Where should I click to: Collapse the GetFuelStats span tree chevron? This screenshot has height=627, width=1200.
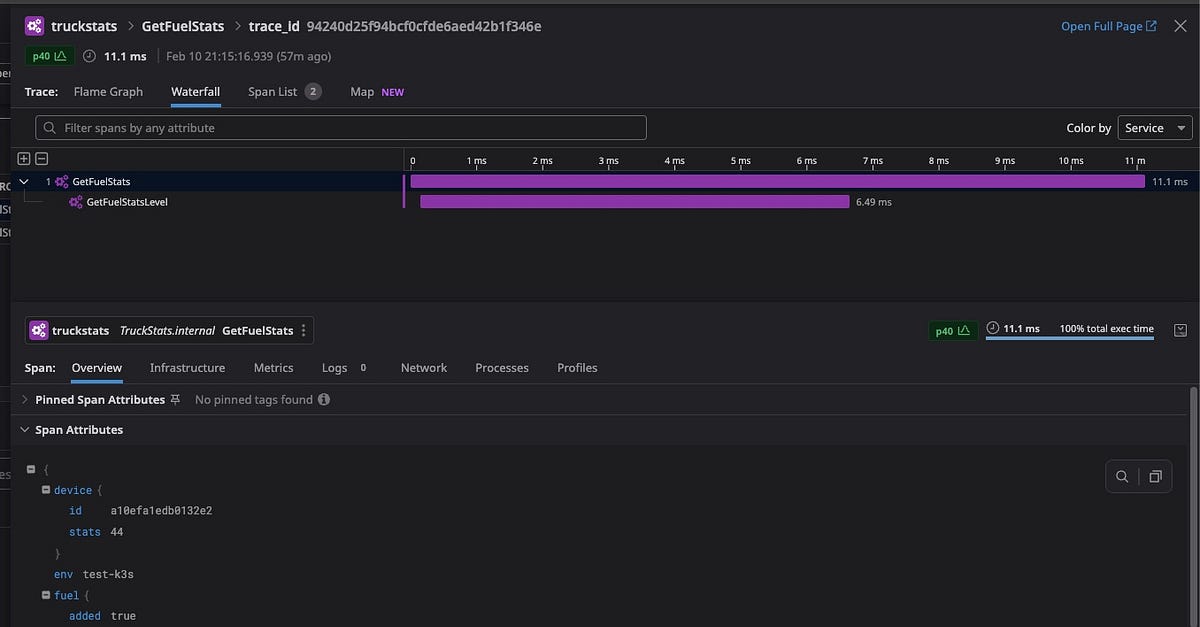24,181
